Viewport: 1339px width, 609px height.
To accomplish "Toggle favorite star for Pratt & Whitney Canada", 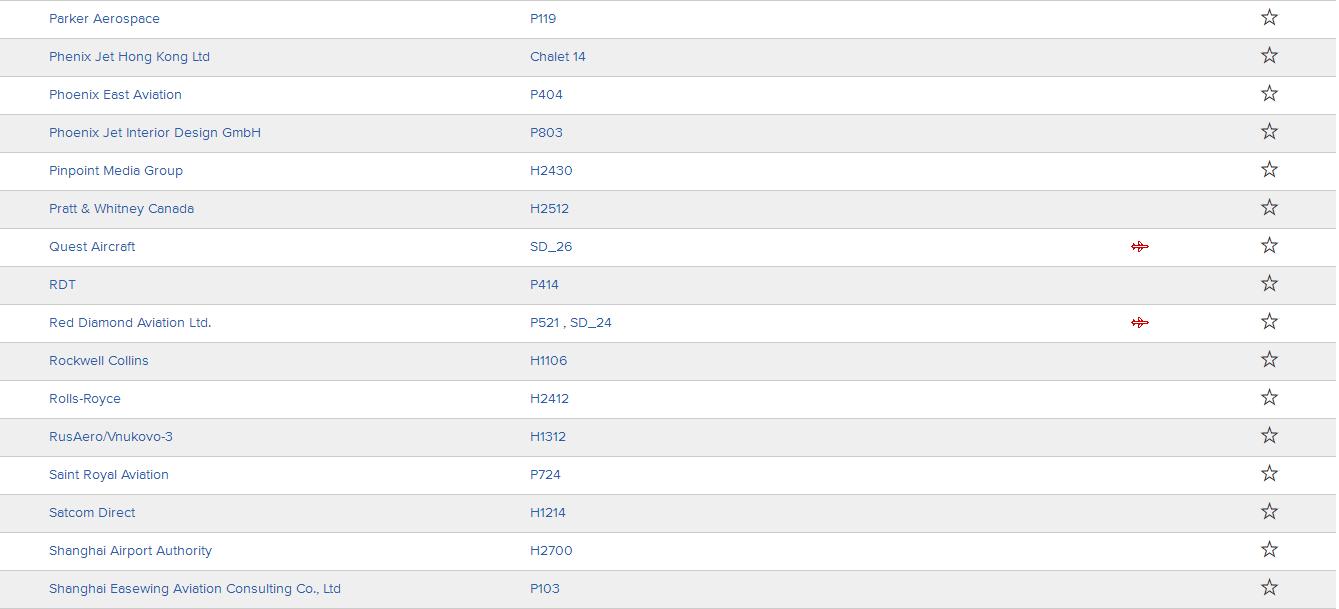I will [1269, 207].
